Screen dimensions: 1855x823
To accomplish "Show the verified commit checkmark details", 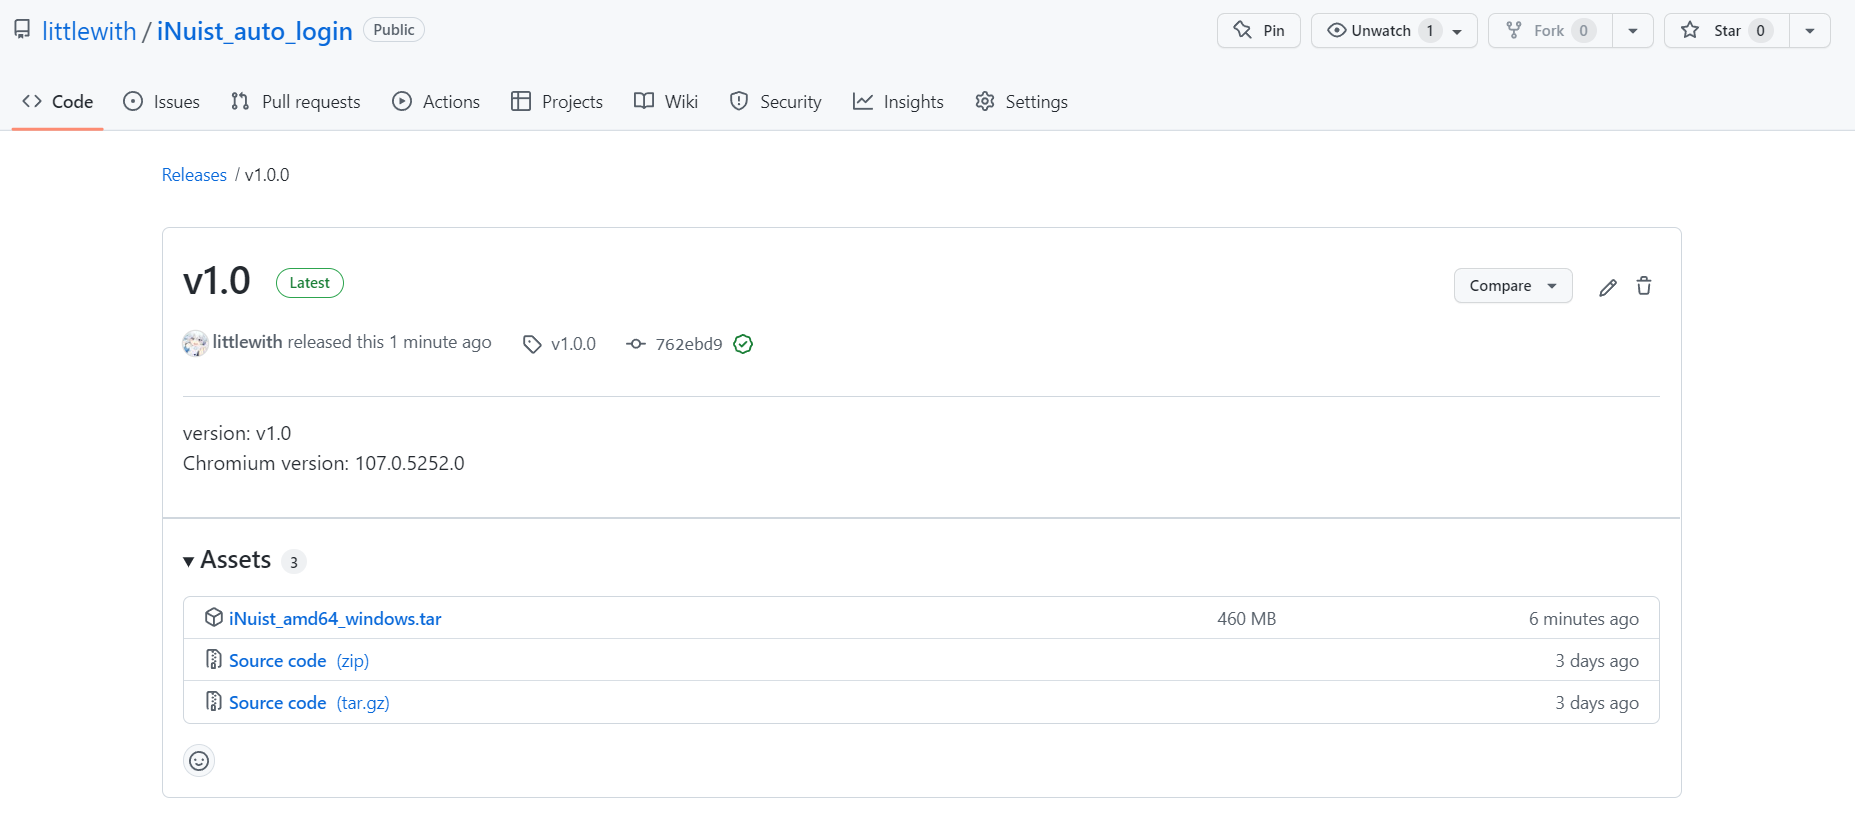I will point(743,344).
